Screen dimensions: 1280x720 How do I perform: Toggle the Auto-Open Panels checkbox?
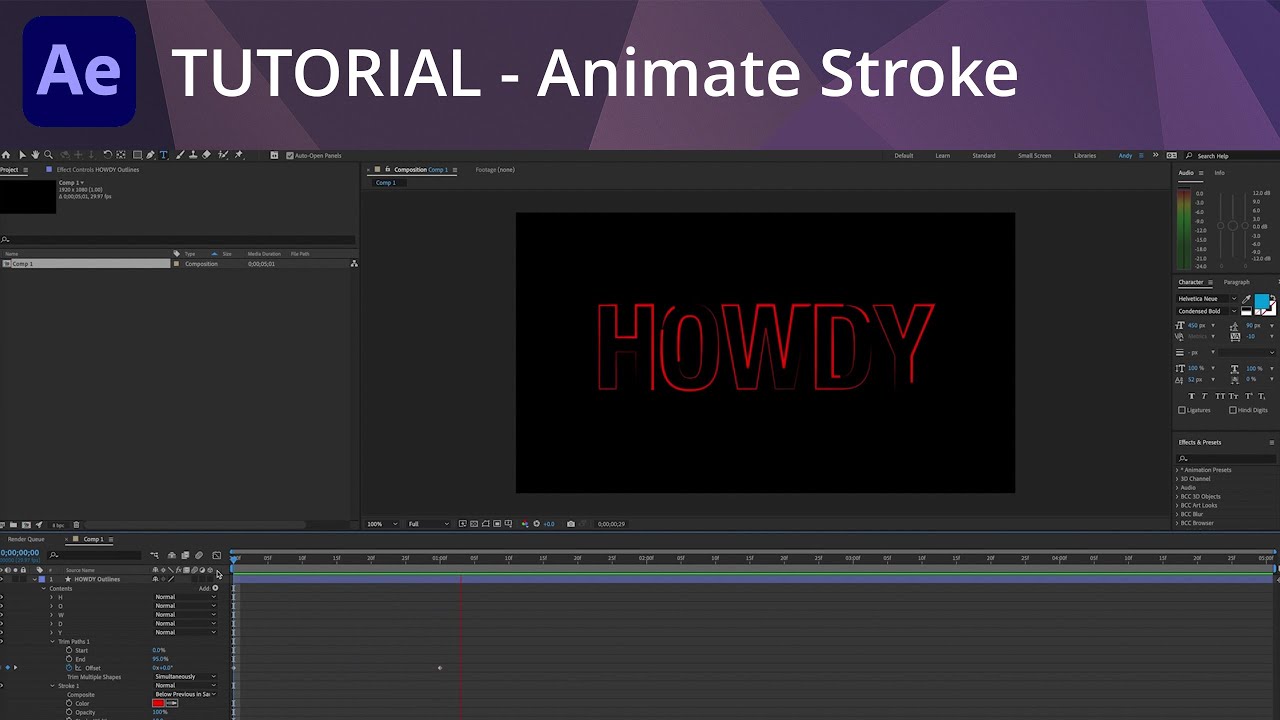[290, 155]
